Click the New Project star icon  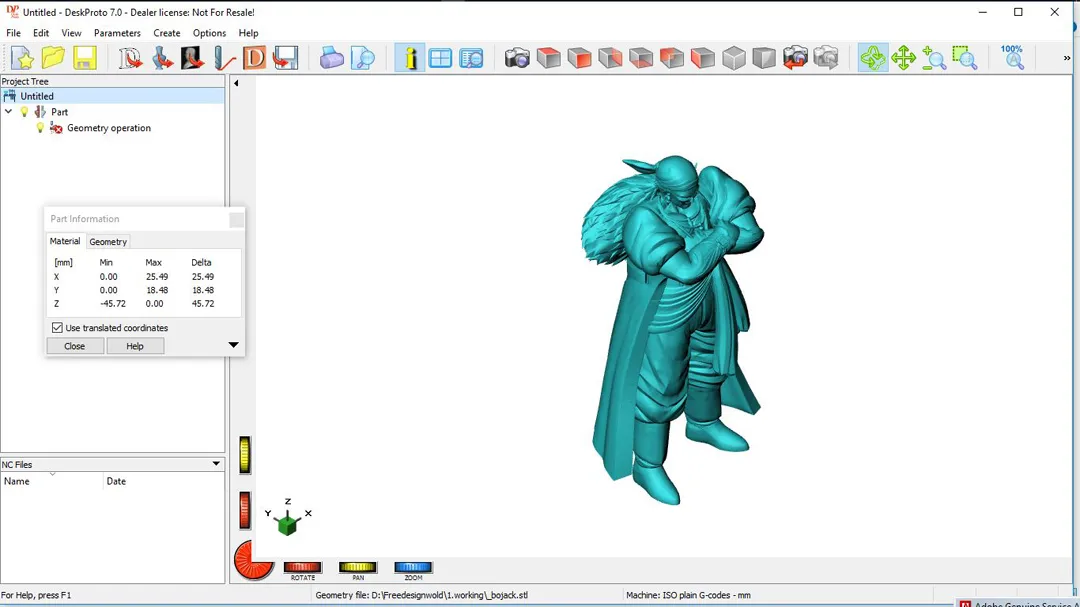[x=22, y=58]
